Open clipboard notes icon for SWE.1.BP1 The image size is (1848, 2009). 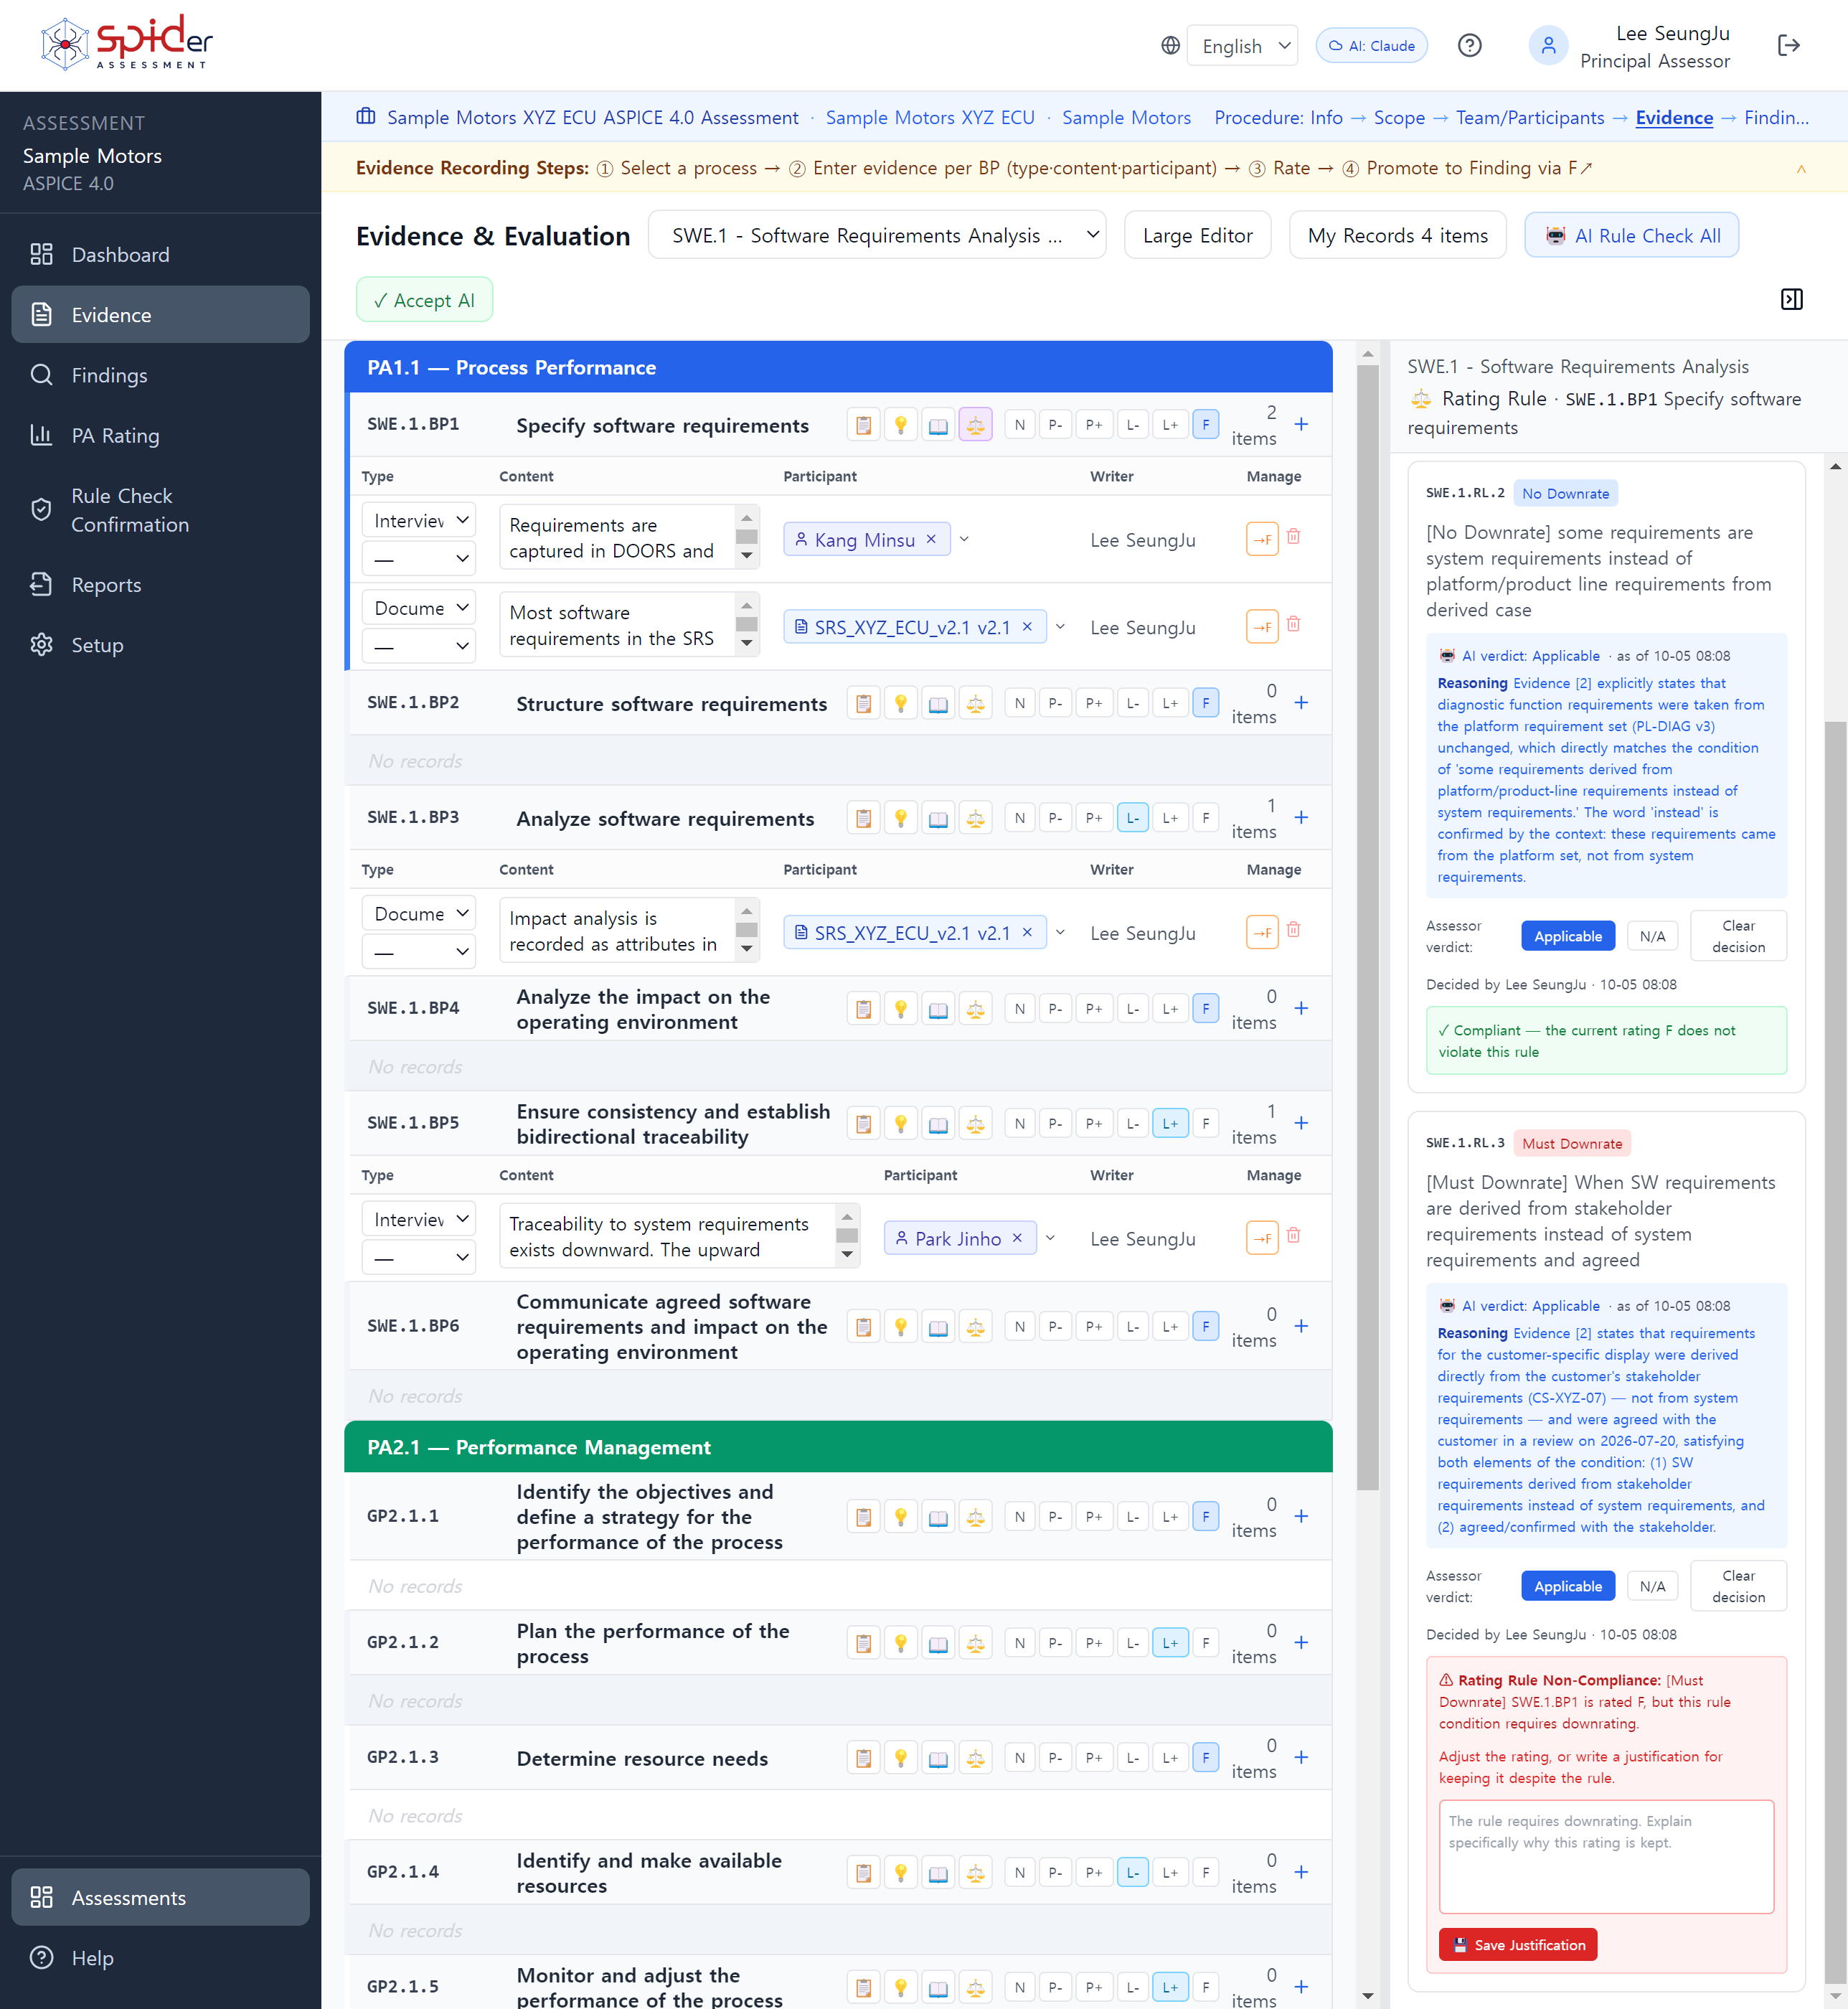(863, 424)
